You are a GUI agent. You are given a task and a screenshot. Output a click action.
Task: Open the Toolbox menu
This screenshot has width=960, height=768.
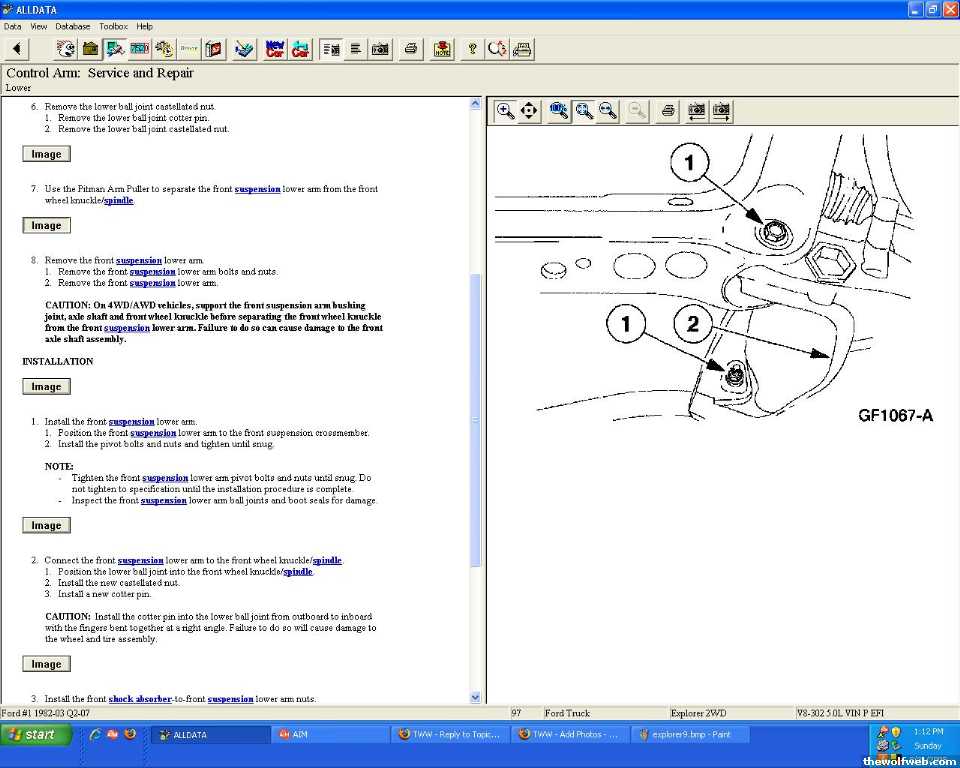click(113, 26)
